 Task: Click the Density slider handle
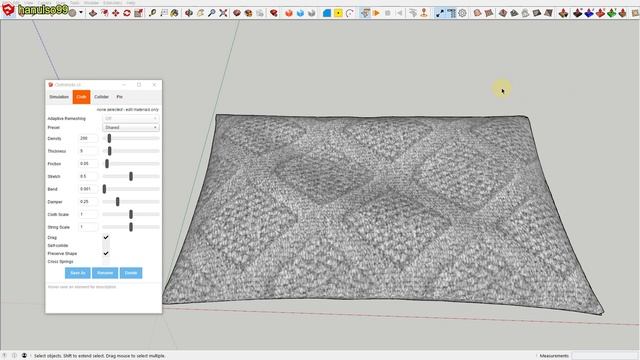pyautogui.click(x=109, y=138)
